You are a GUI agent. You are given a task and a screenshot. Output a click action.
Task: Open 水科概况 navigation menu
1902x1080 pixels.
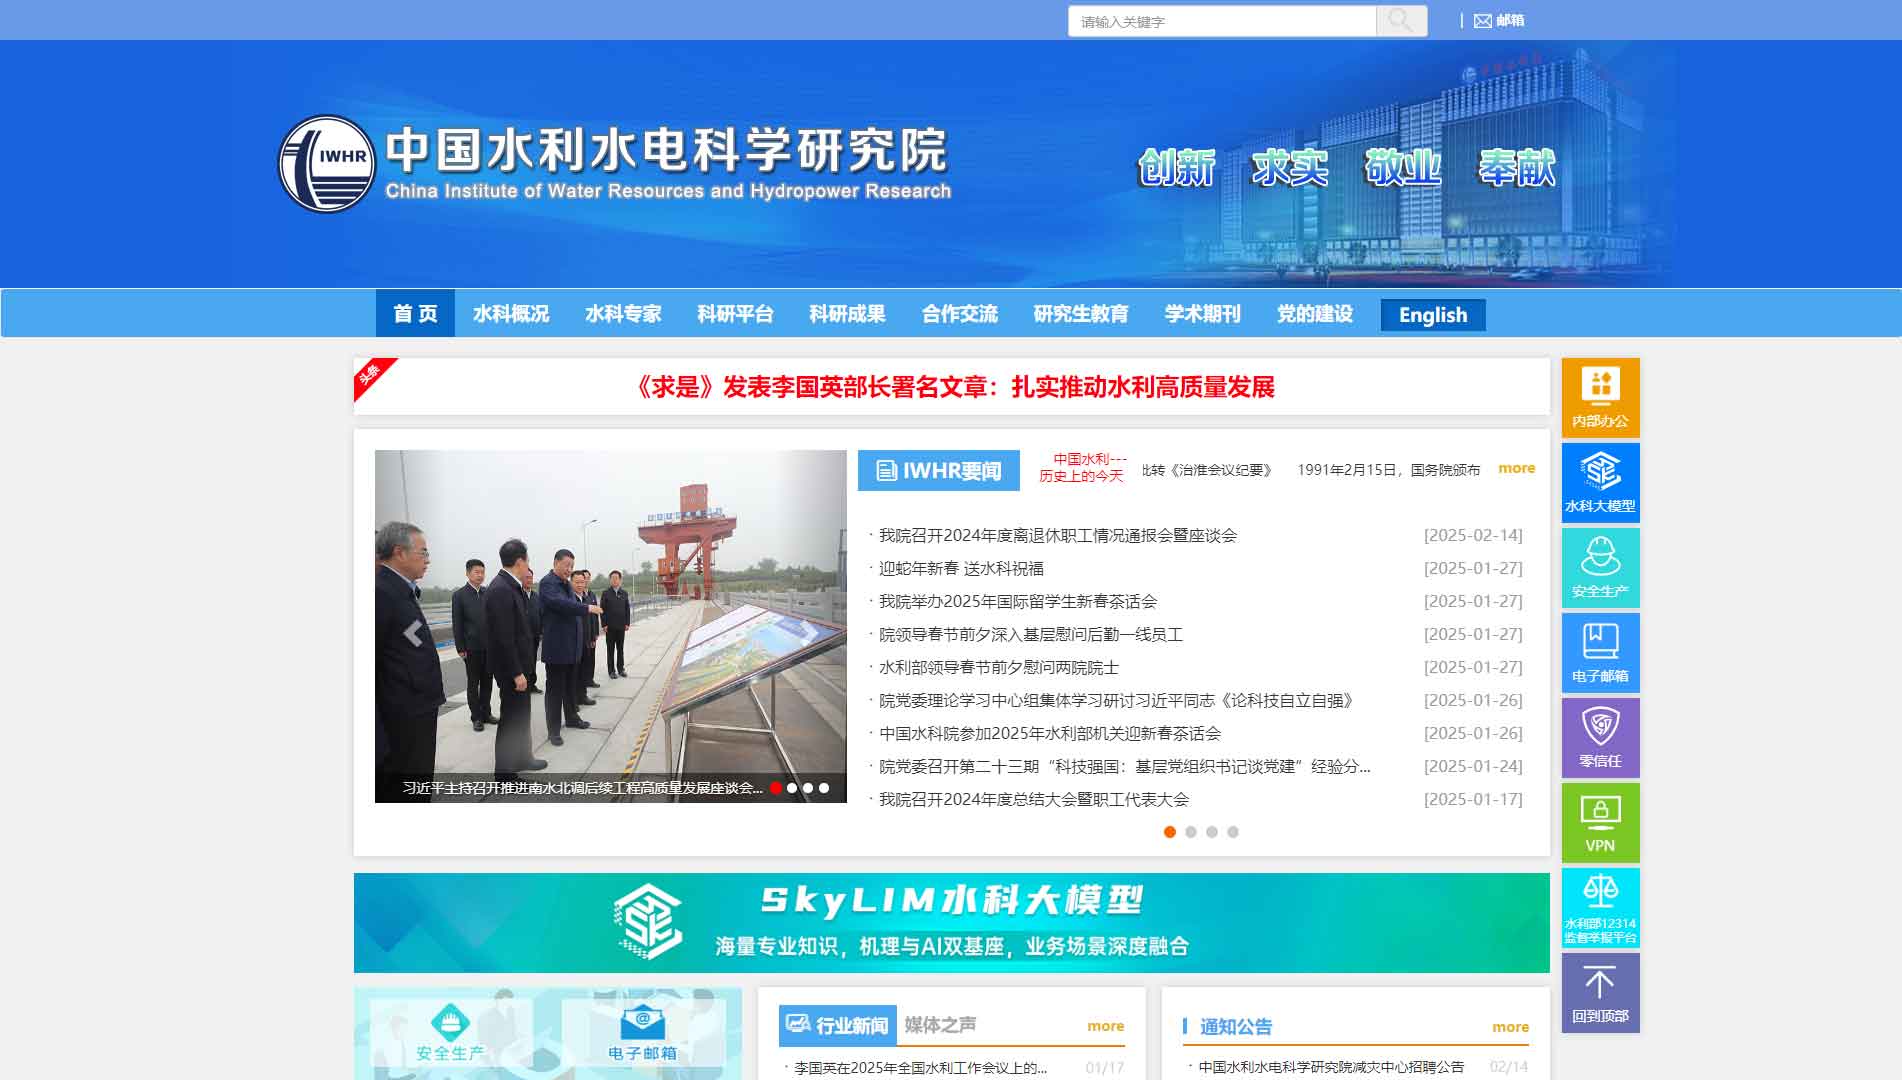[511, 314]
